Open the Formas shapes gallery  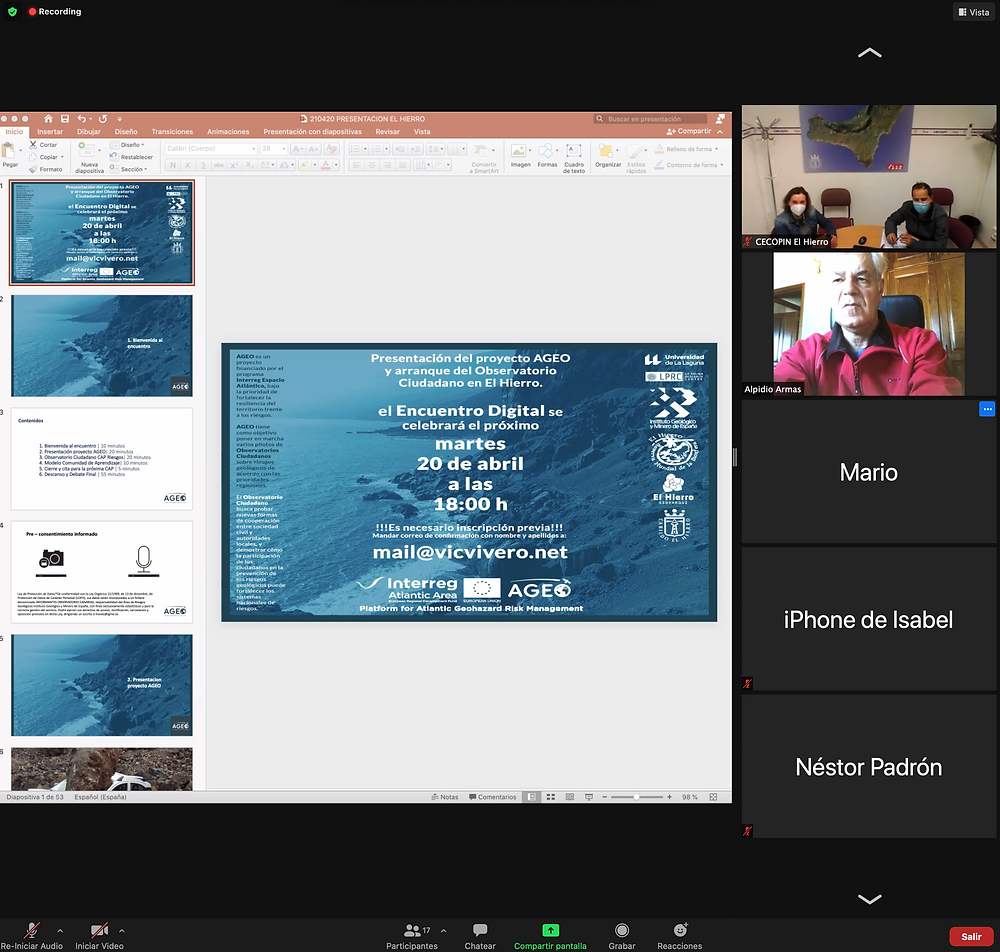pos(547,156)
